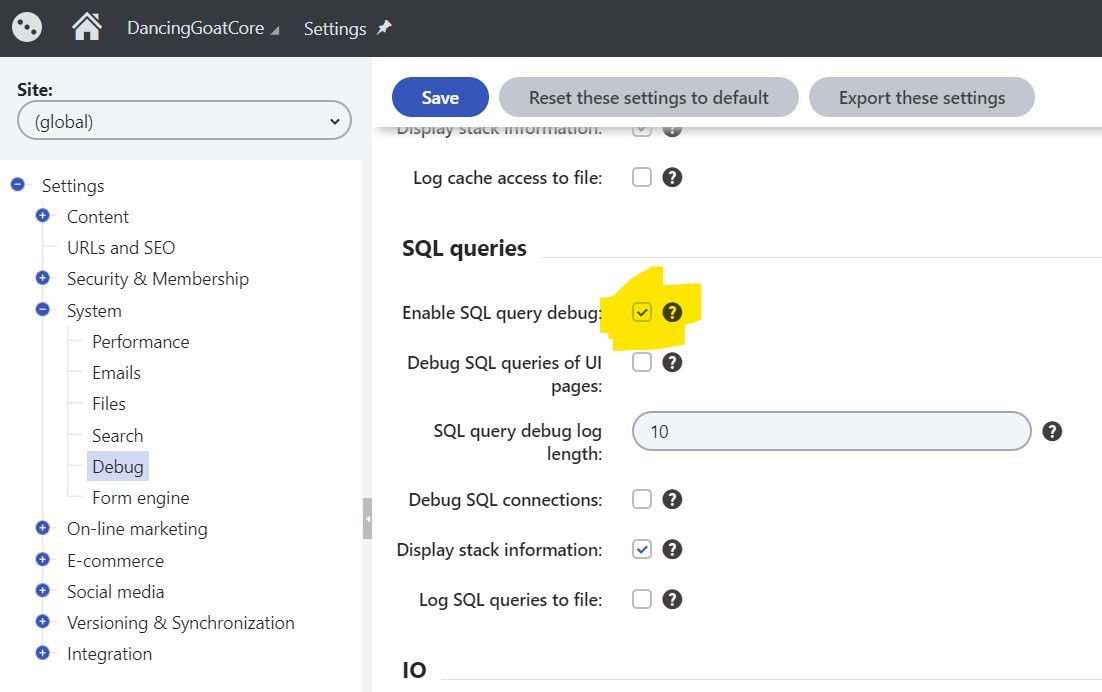Image resolution: width=1102 pixels, height=692 pixels.
Task: Expand the Integration node
Action: [42, 653]
